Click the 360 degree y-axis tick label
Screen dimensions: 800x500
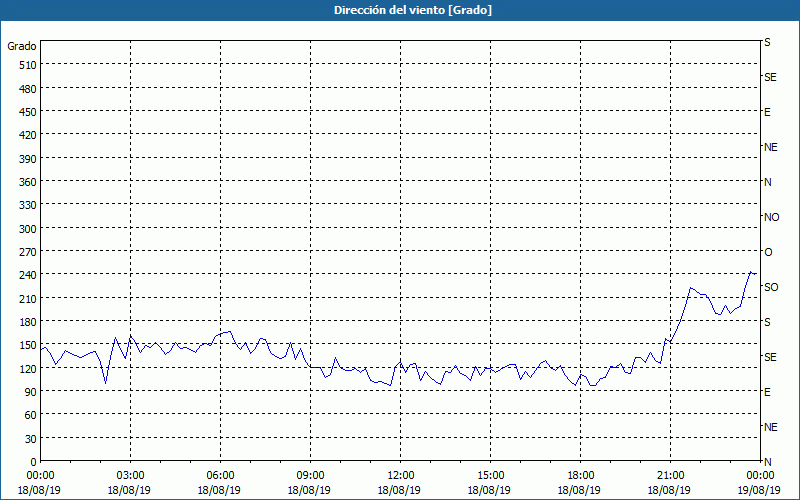(27, 182)
